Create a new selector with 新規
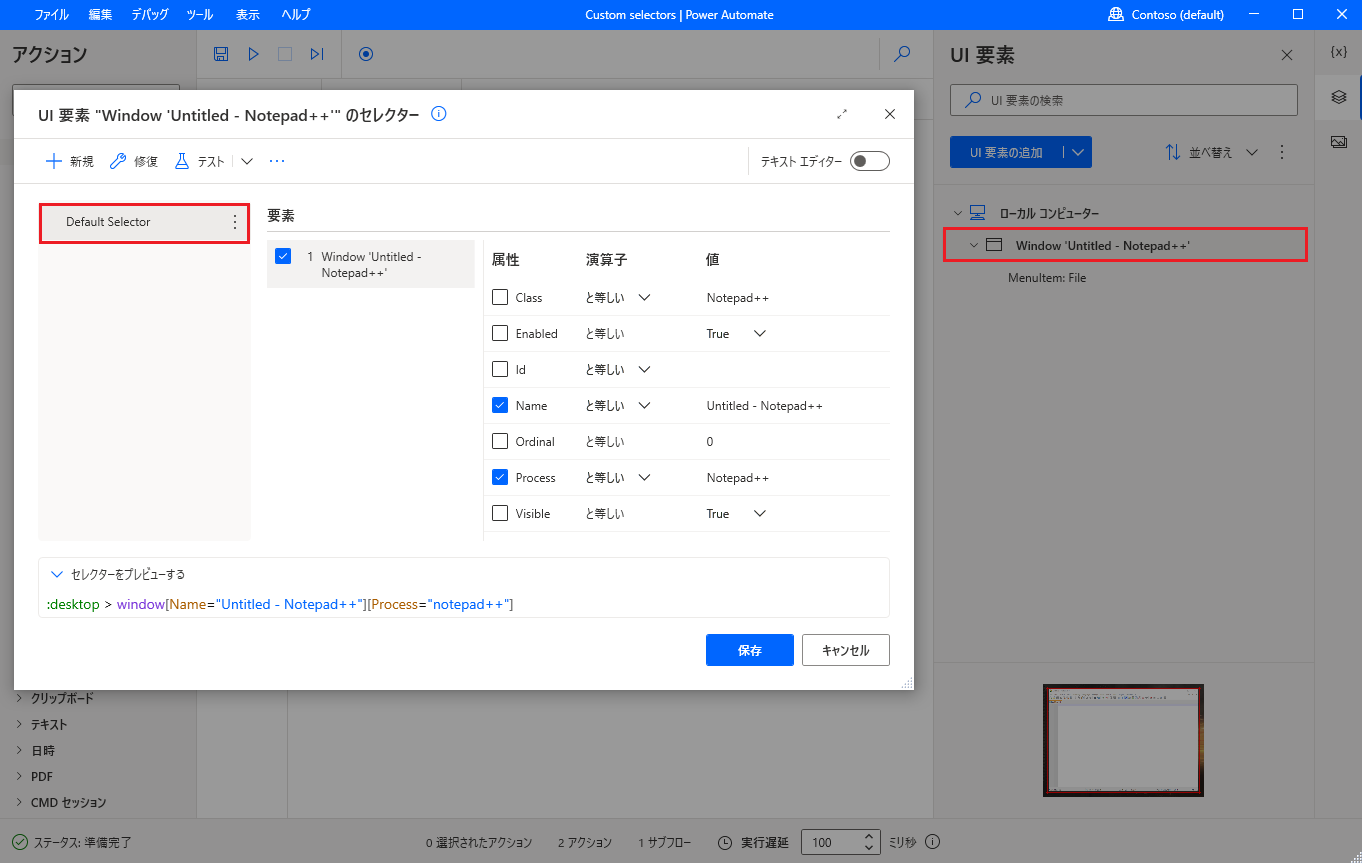Screen dimensions: 1362x863 [70, 161]
